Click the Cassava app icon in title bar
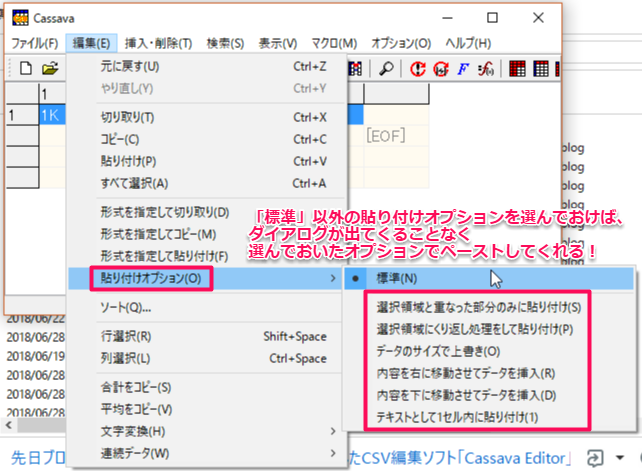 point(20,18)
